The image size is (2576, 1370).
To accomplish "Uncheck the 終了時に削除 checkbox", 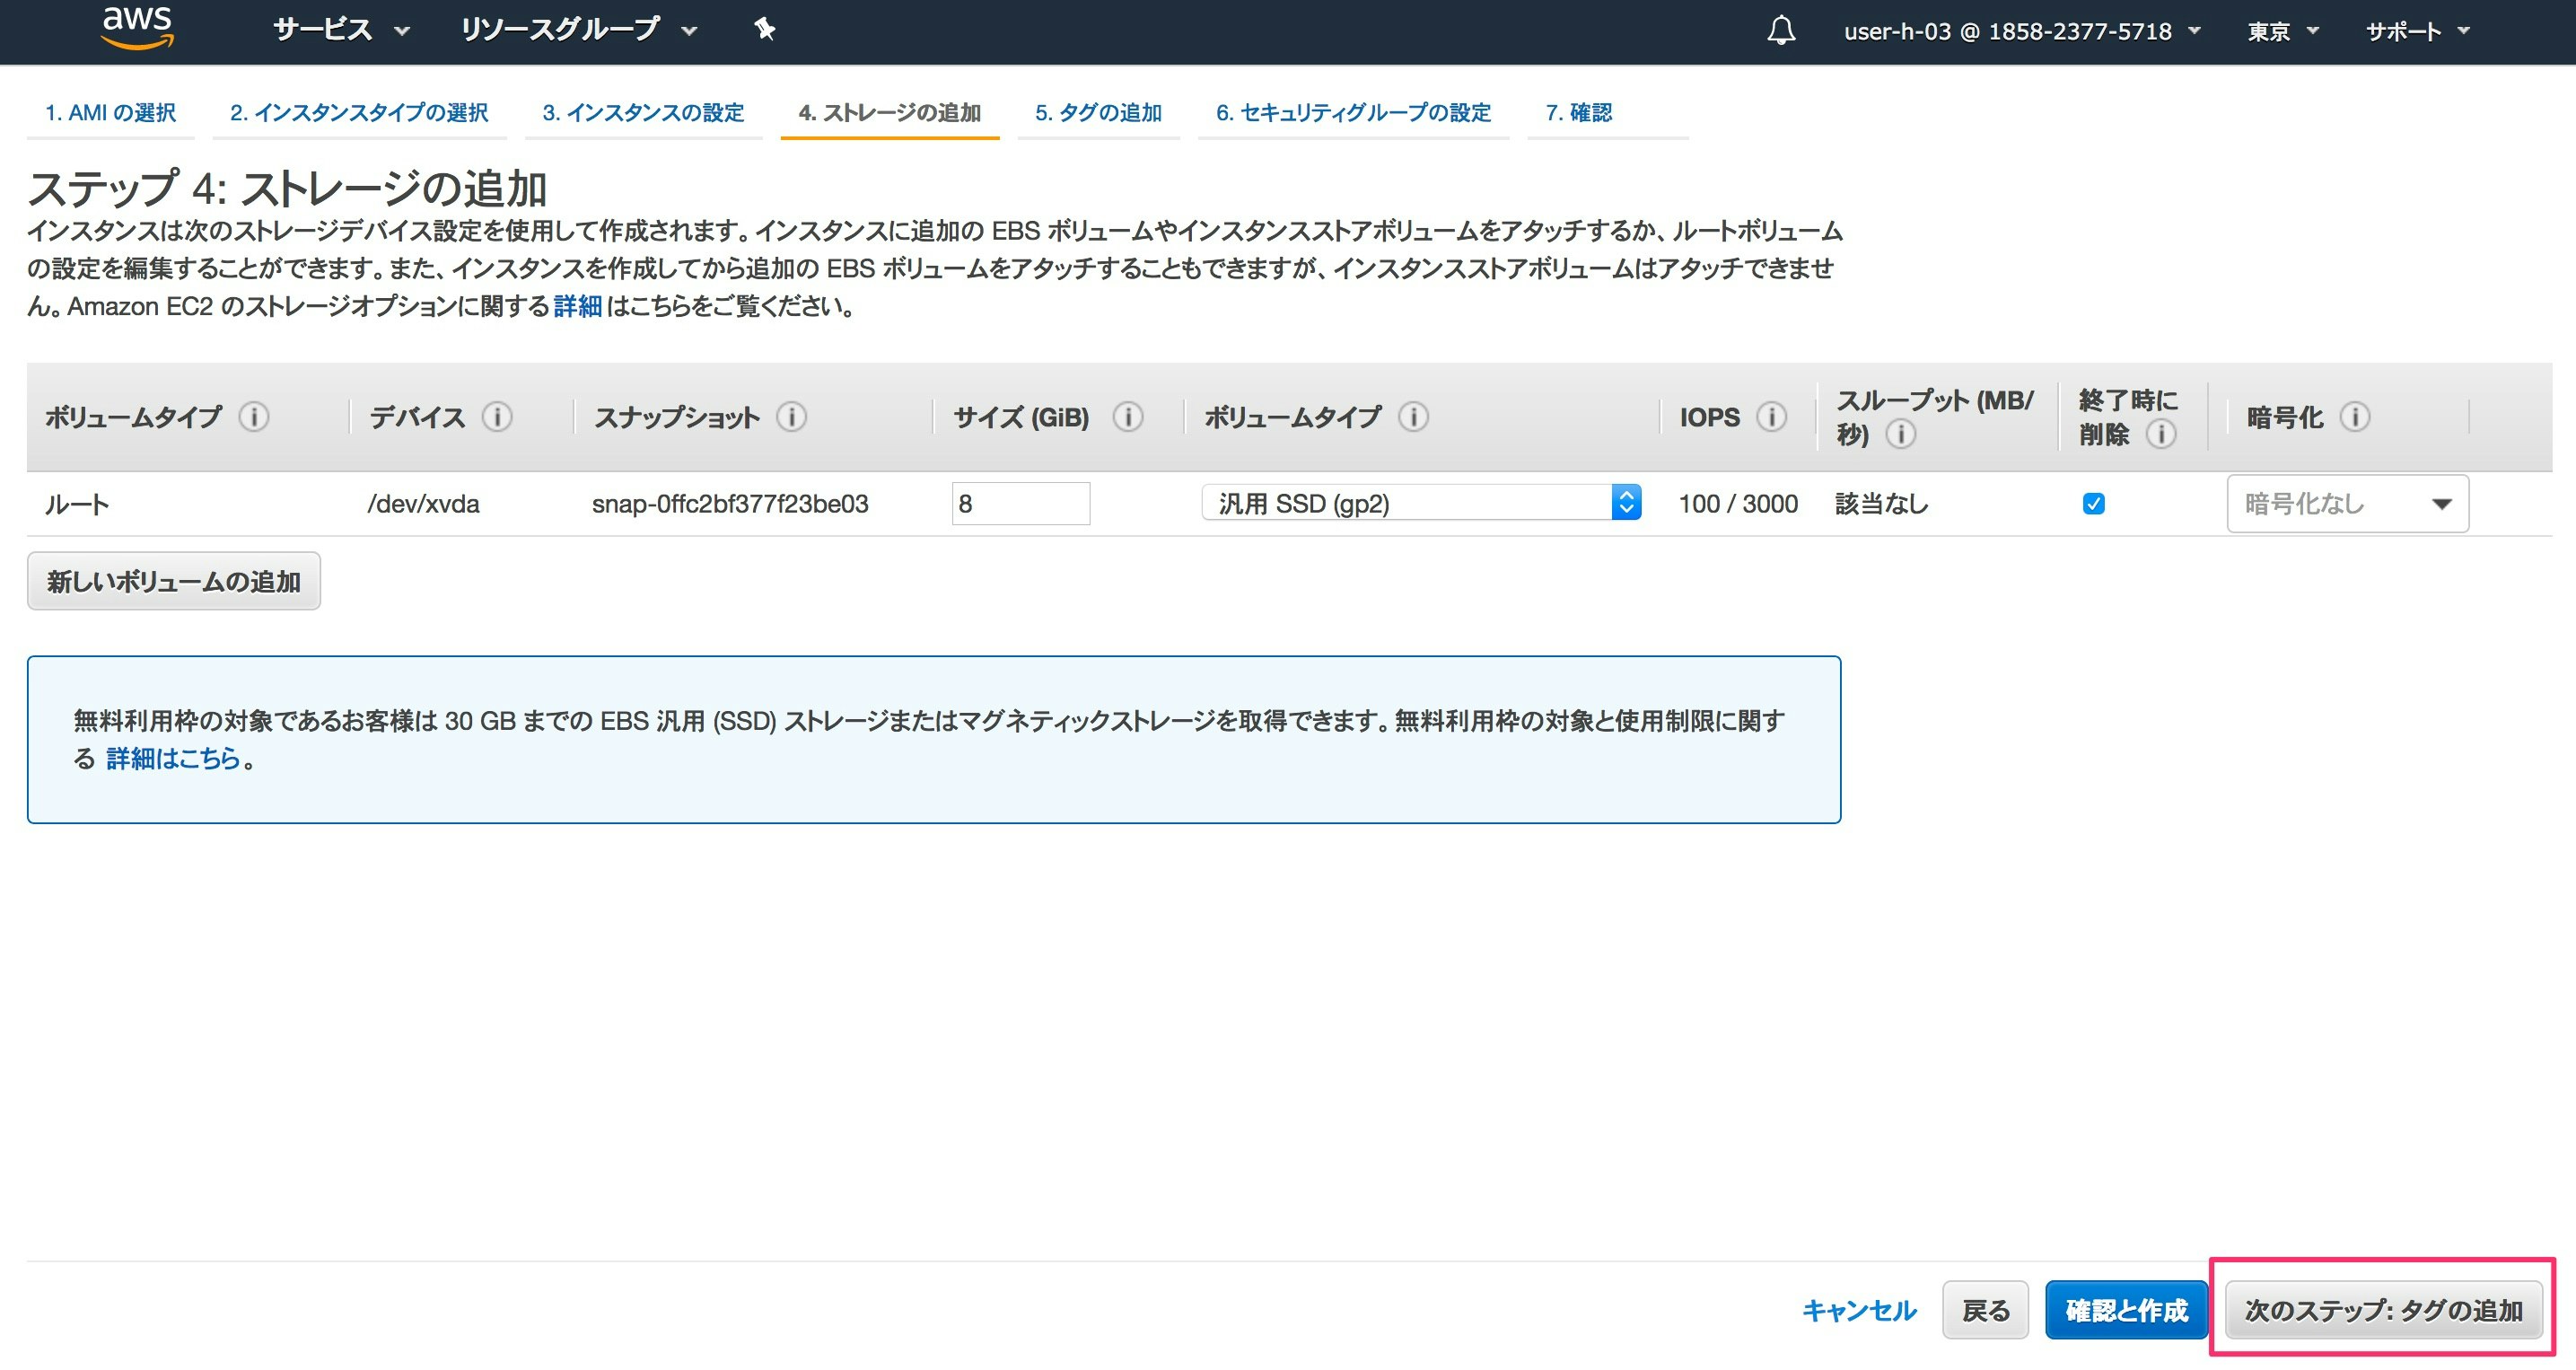I will pyautogui.click(x=2094, y=503).
